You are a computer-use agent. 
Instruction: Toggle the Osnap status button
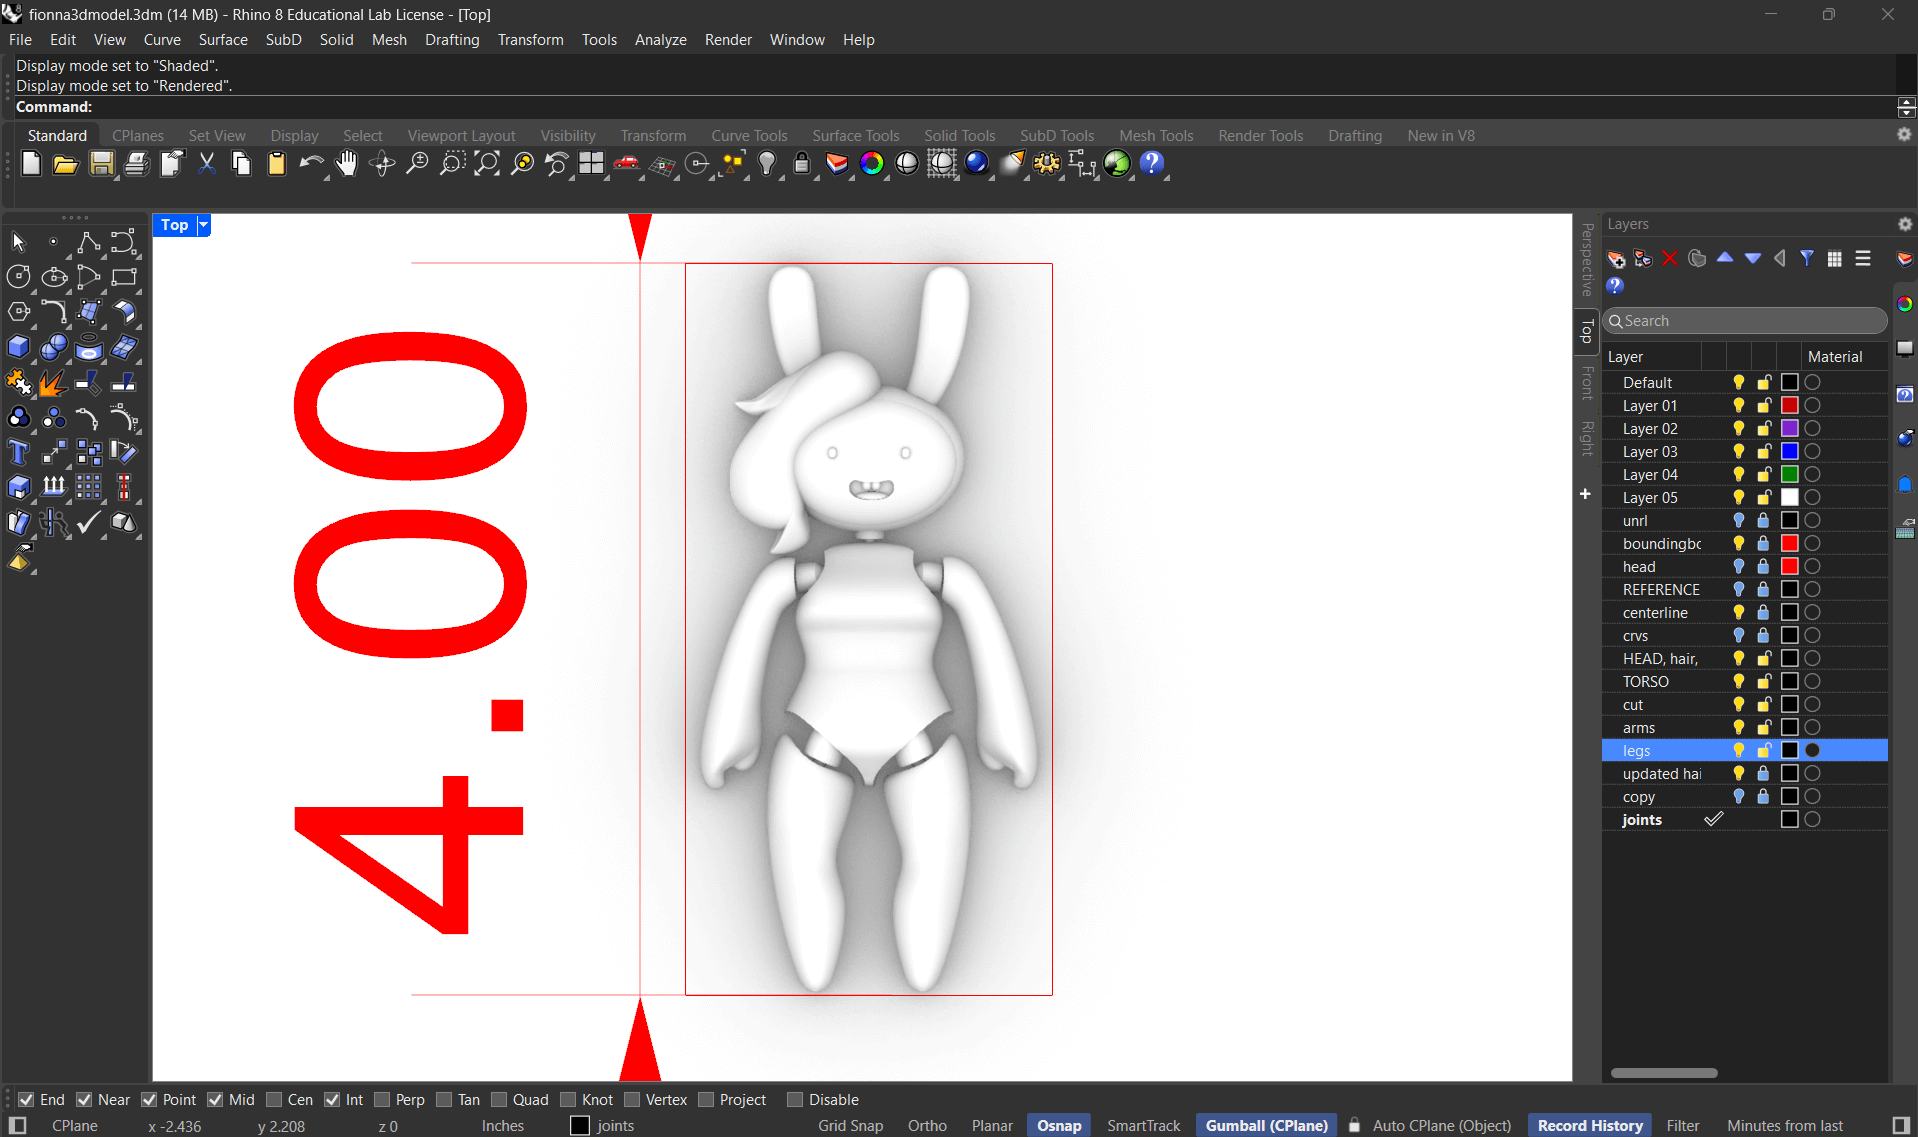coord(1058,1126)
